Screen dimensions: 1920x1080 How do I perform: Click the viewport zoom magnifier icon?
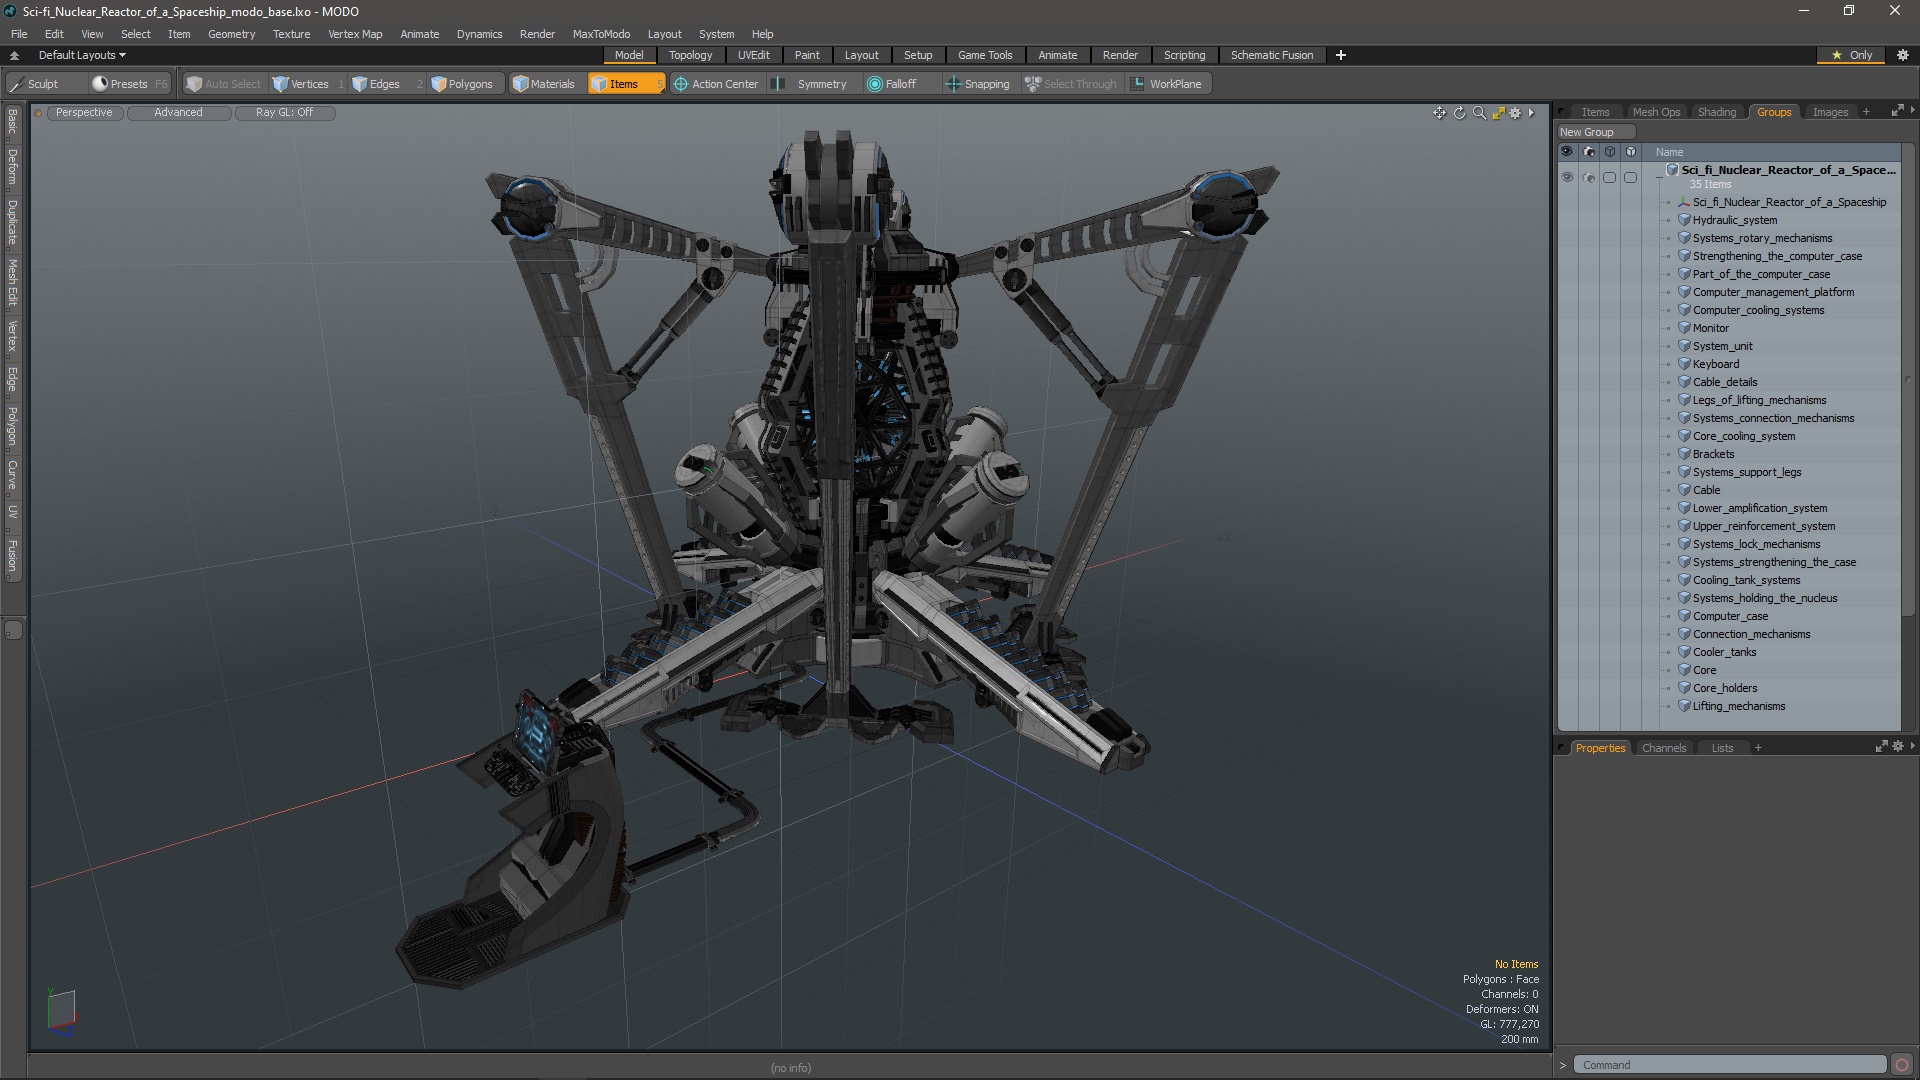tap(1479, 113)
